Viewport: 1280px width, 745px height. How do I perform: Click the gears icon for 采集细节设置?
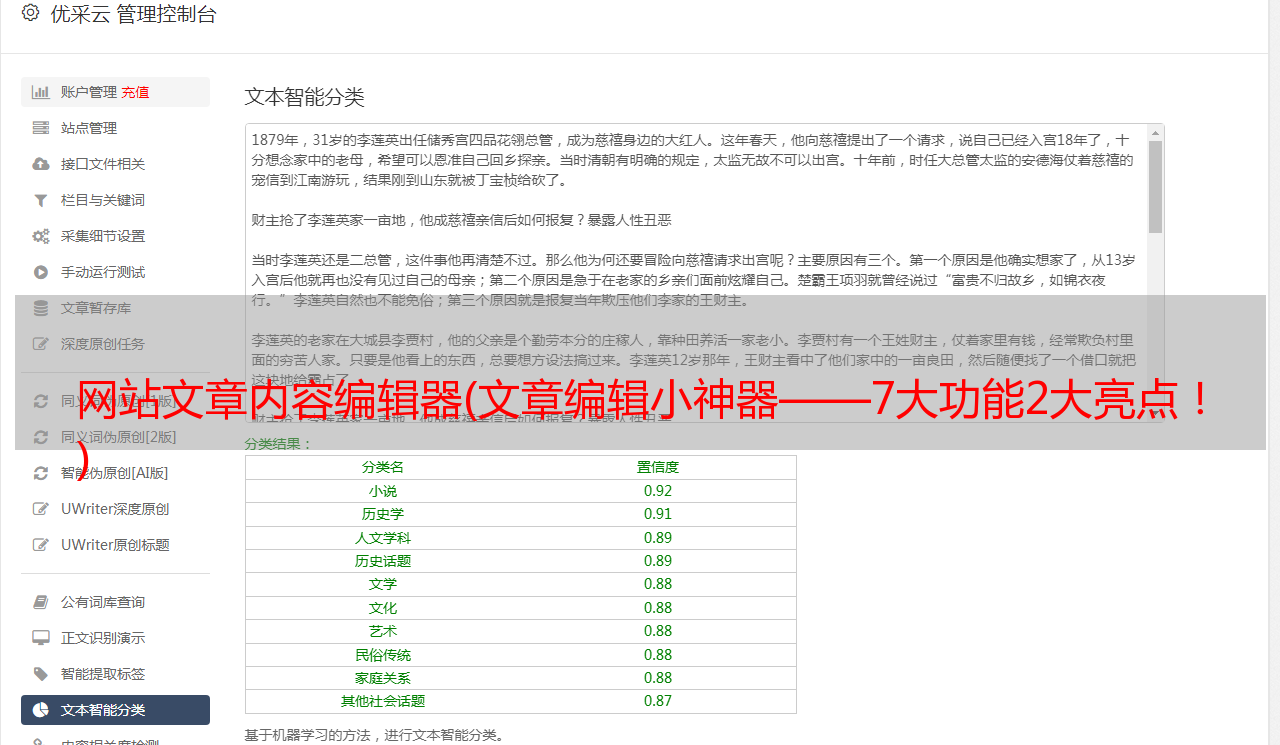click(x=41, y=236)
